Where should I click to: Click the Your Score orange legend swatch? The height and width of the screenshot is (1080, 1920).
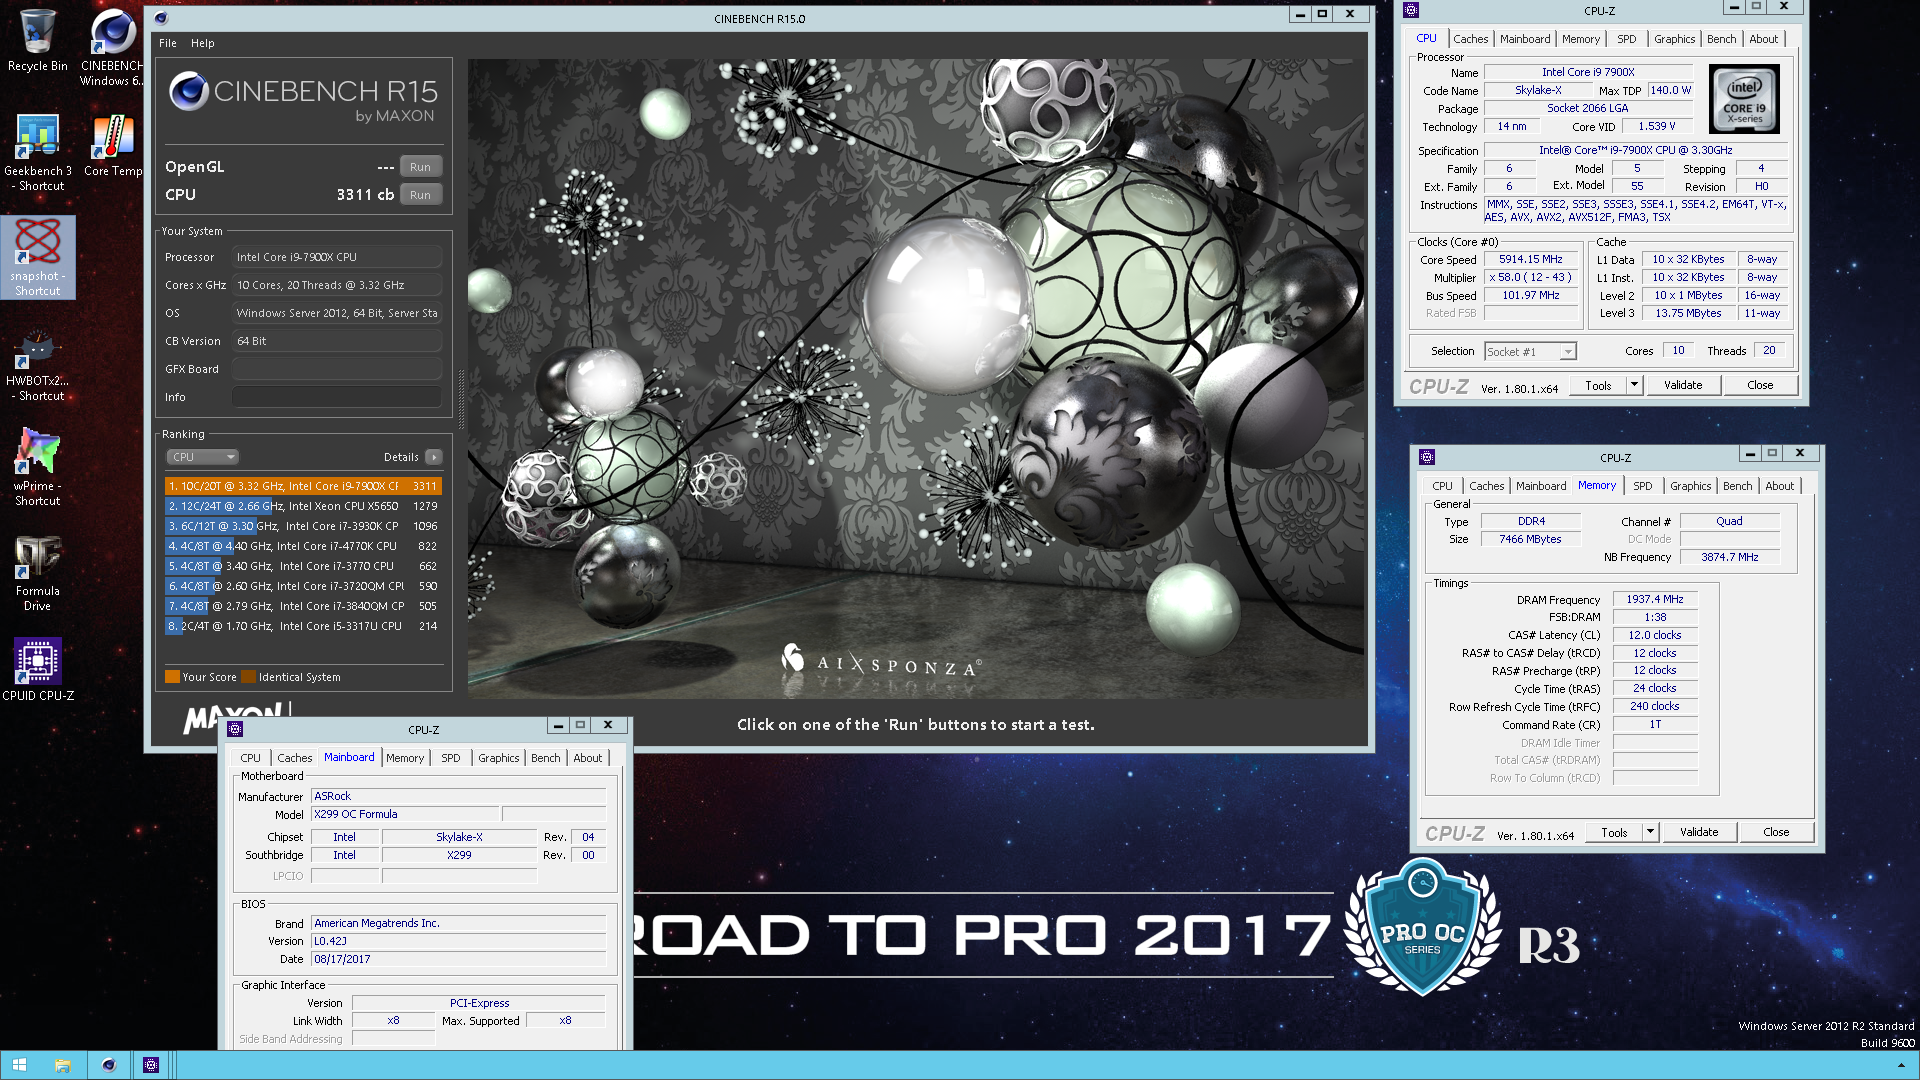point(172,677)
